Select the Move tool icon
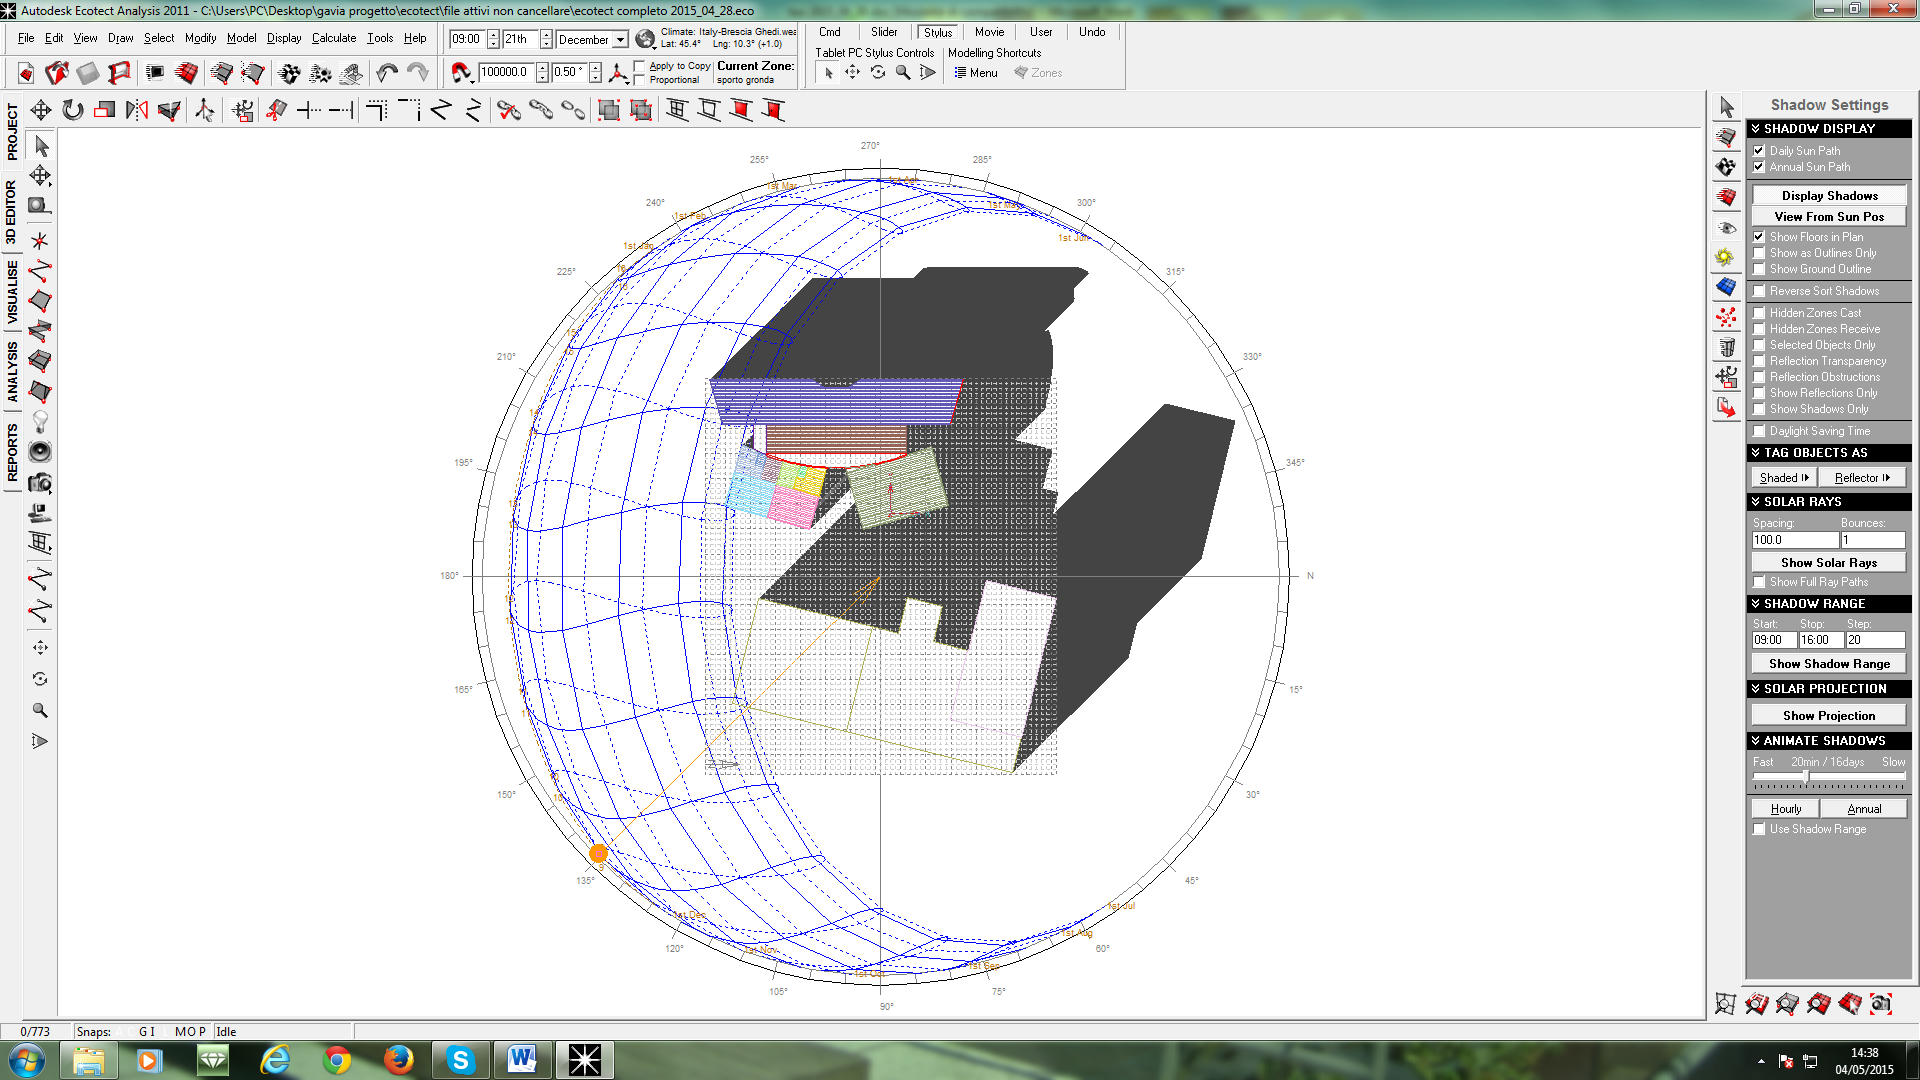 pyautogui.click(x=40, y=110)
